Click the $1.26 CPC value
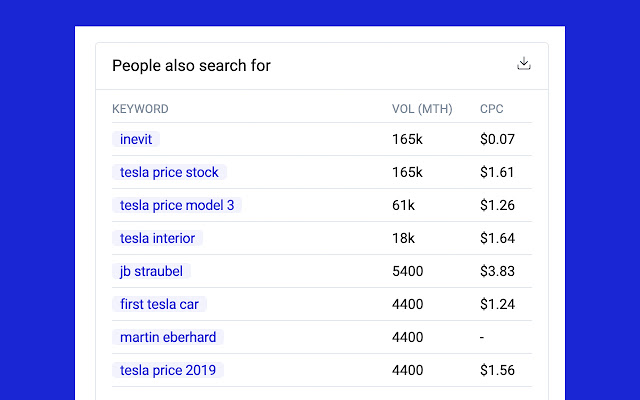640x400 pixels. (497, 205)
